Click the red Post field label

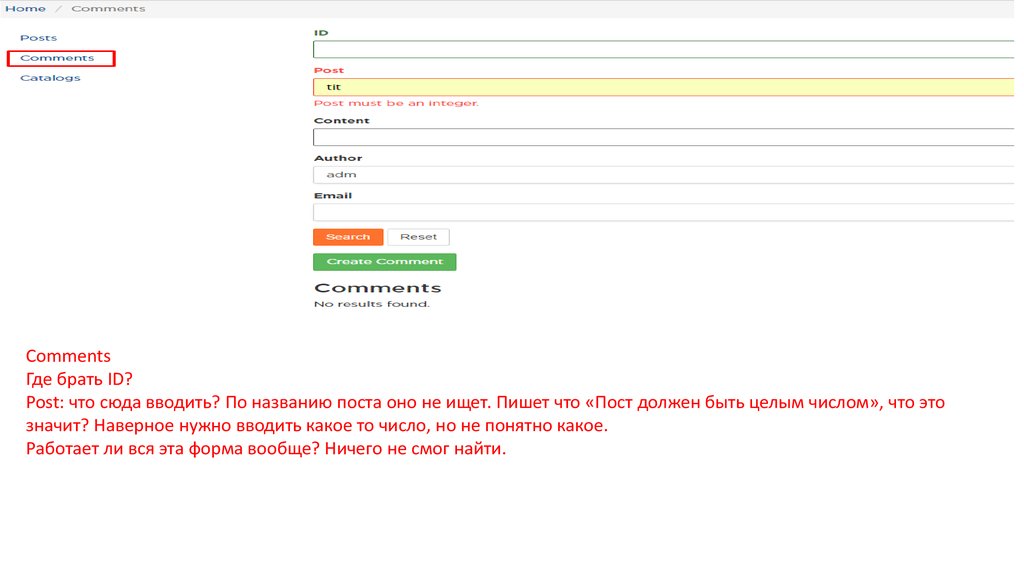coord(328,70)
